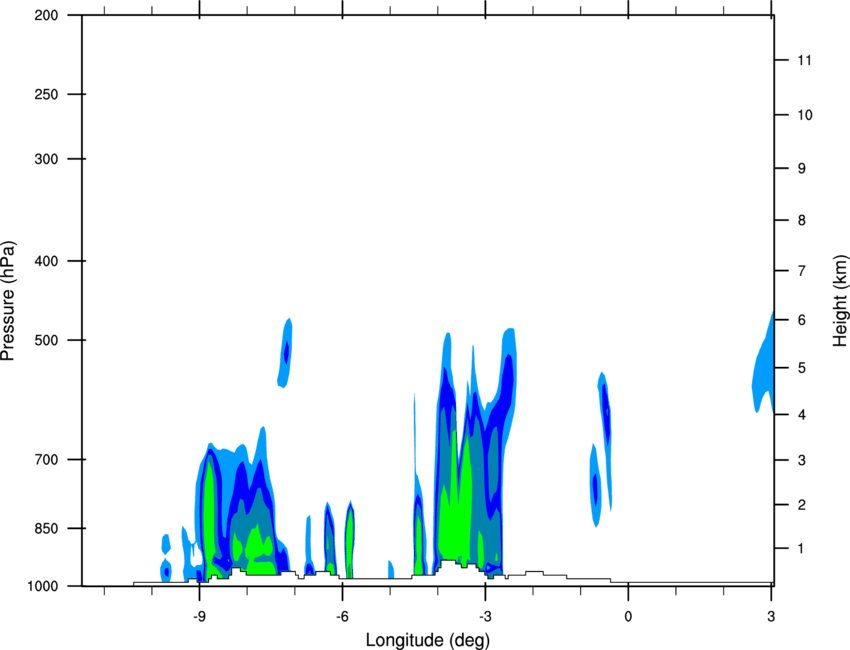The height and width of the screenshot is (650, 850).
Task: Select the 850 pressure tick label
Action: click(x=46, y=528)
